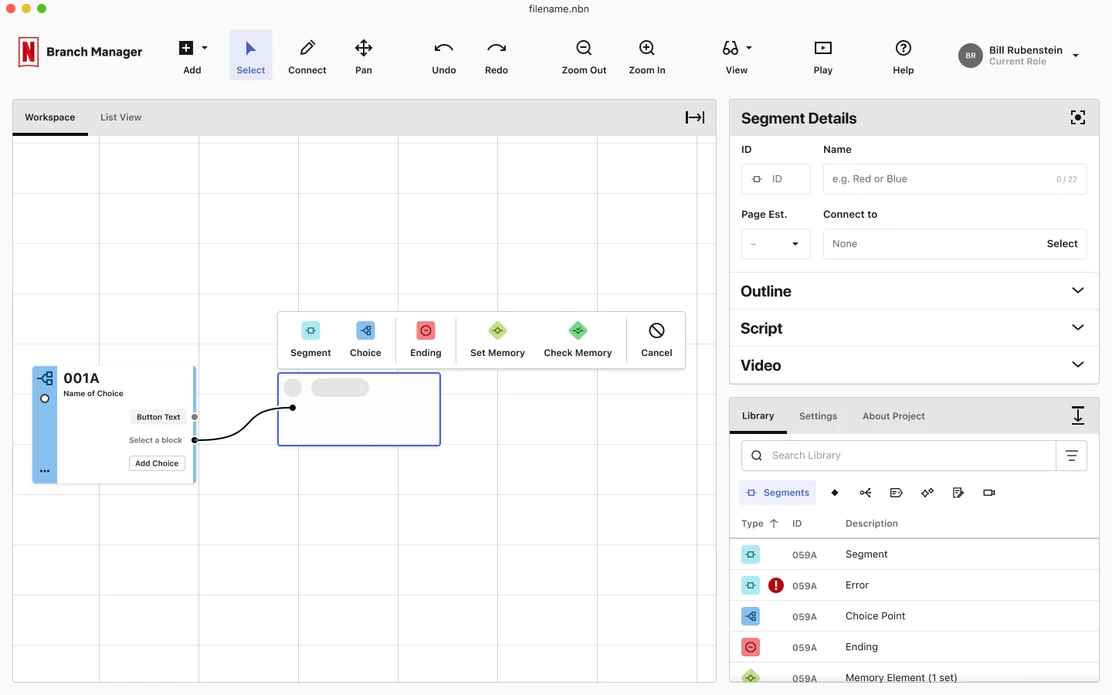Expand the Outline section
This screenshot has height=695, width=1112.
(x=914, y=291)
